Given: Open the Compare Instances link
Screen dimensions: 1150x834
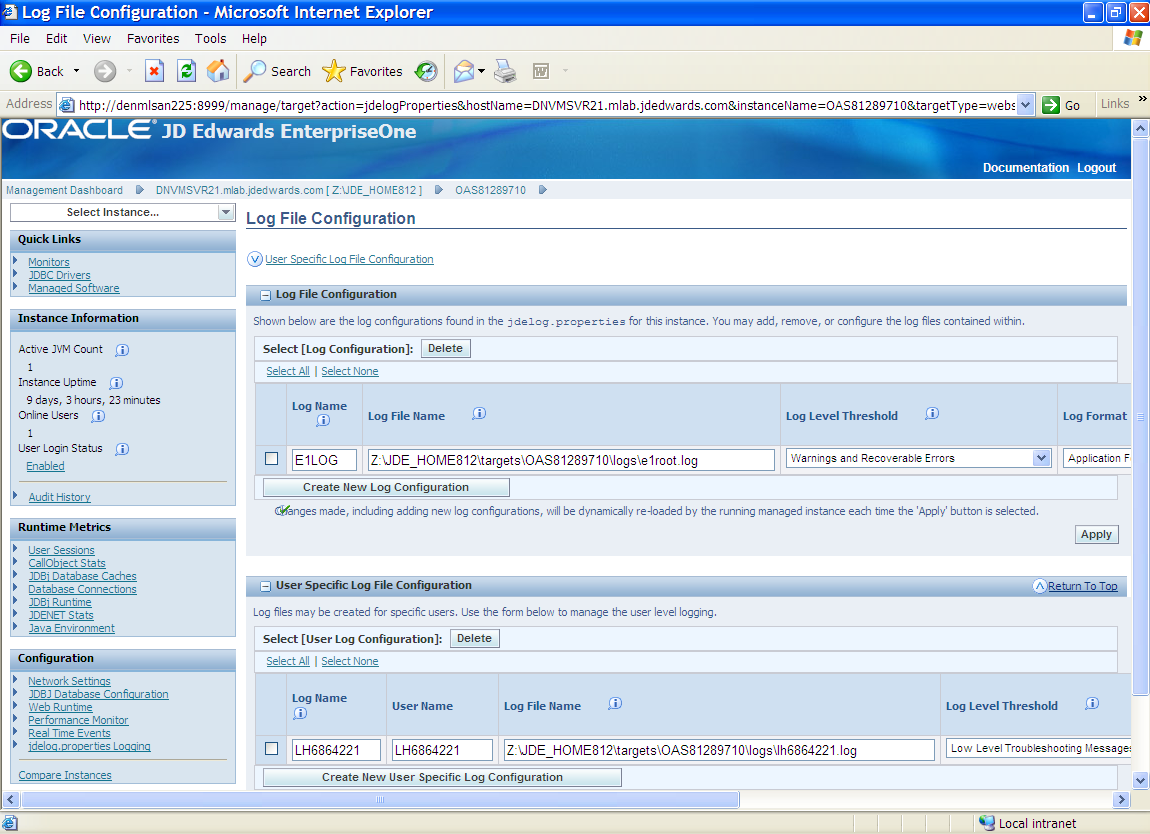Looking at the screenshot, I should pos(65,775).
